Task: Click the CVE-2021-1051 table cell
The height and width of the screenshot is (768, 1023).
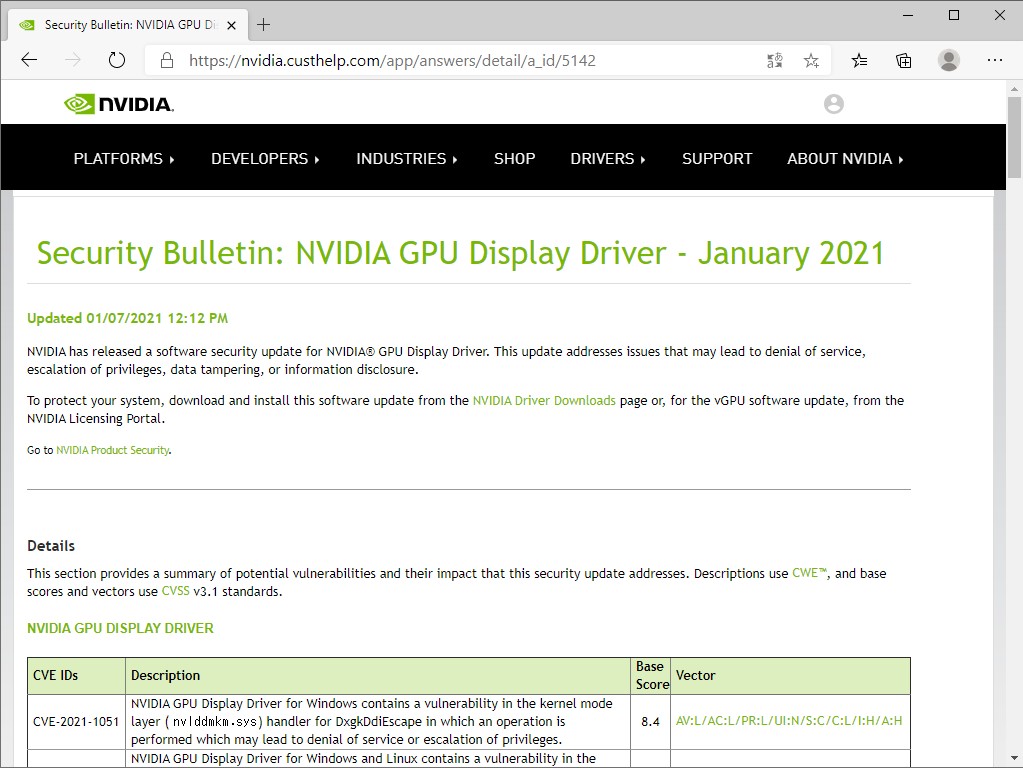Action: [76, 722]
